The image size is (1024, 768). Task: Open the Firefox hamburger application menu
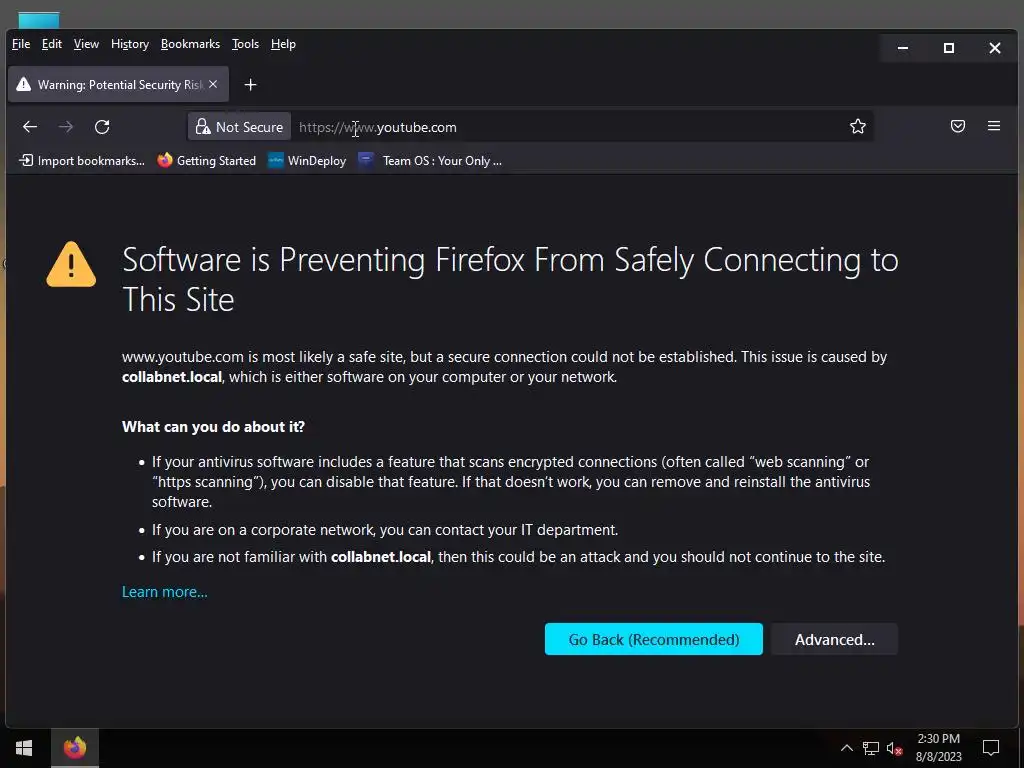click(x=994, y=127)
